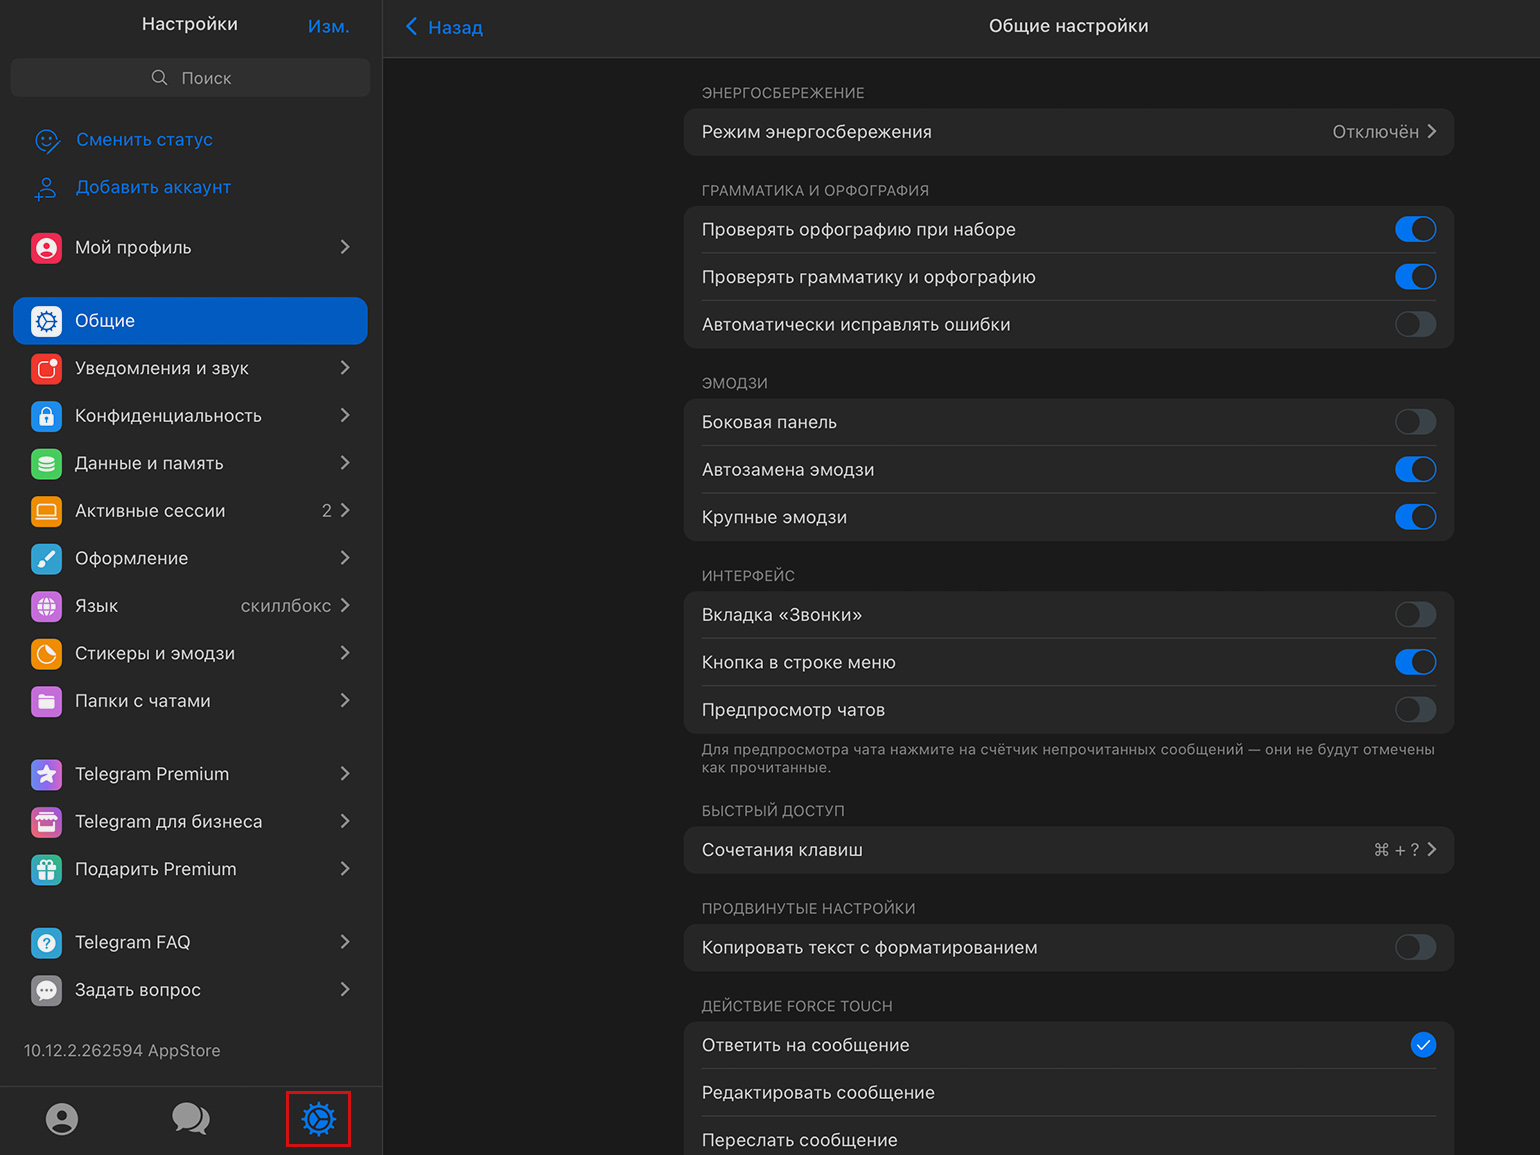Open the Contacts tab in bottom bar
This screenshot has height=1155, width=1540.
click(62, 1119)
